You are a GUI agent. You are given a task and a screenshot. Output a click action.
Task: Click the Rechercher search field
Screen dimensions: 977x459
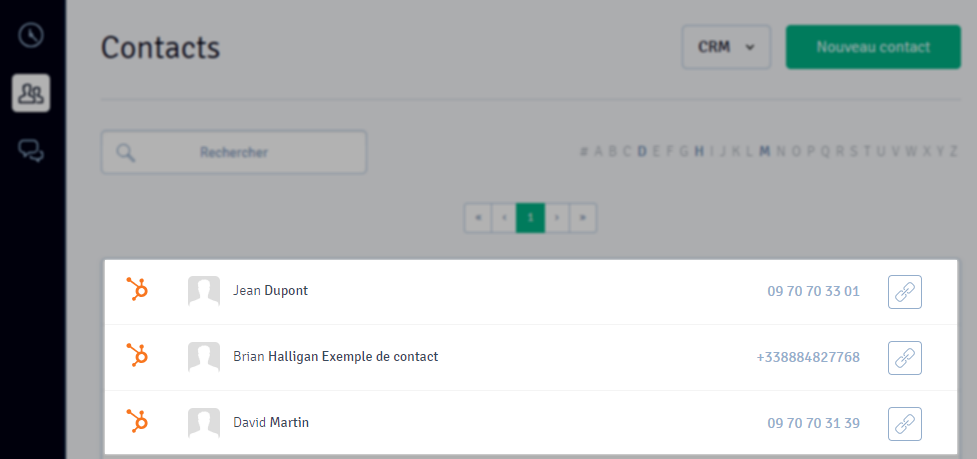pos(234,152)
